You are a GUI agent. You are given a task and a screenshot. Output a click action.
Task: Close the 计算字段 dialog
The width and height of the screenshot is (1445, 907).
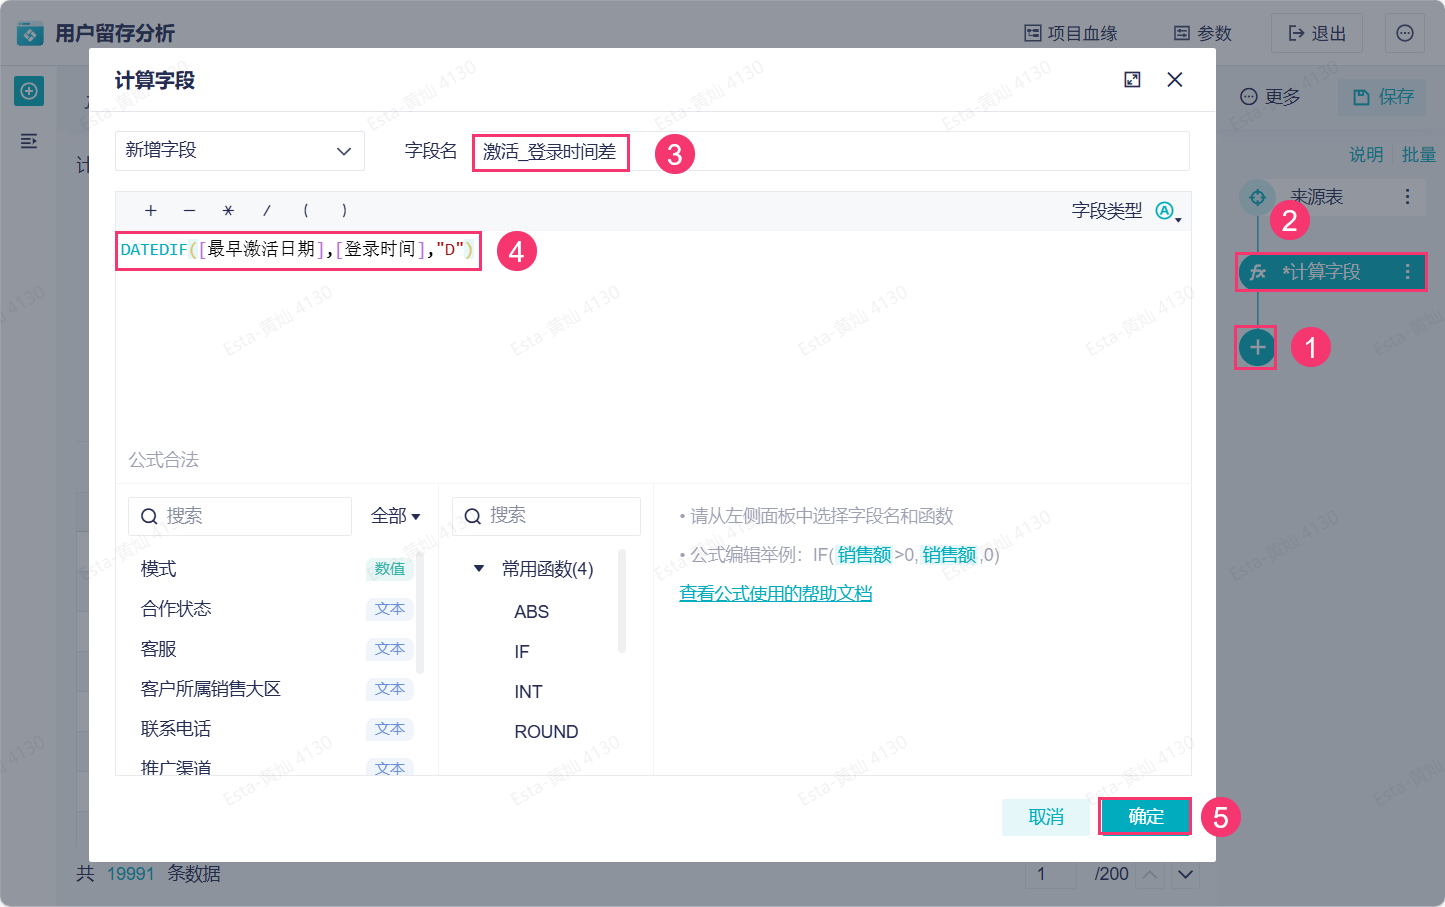point(1175,80)
